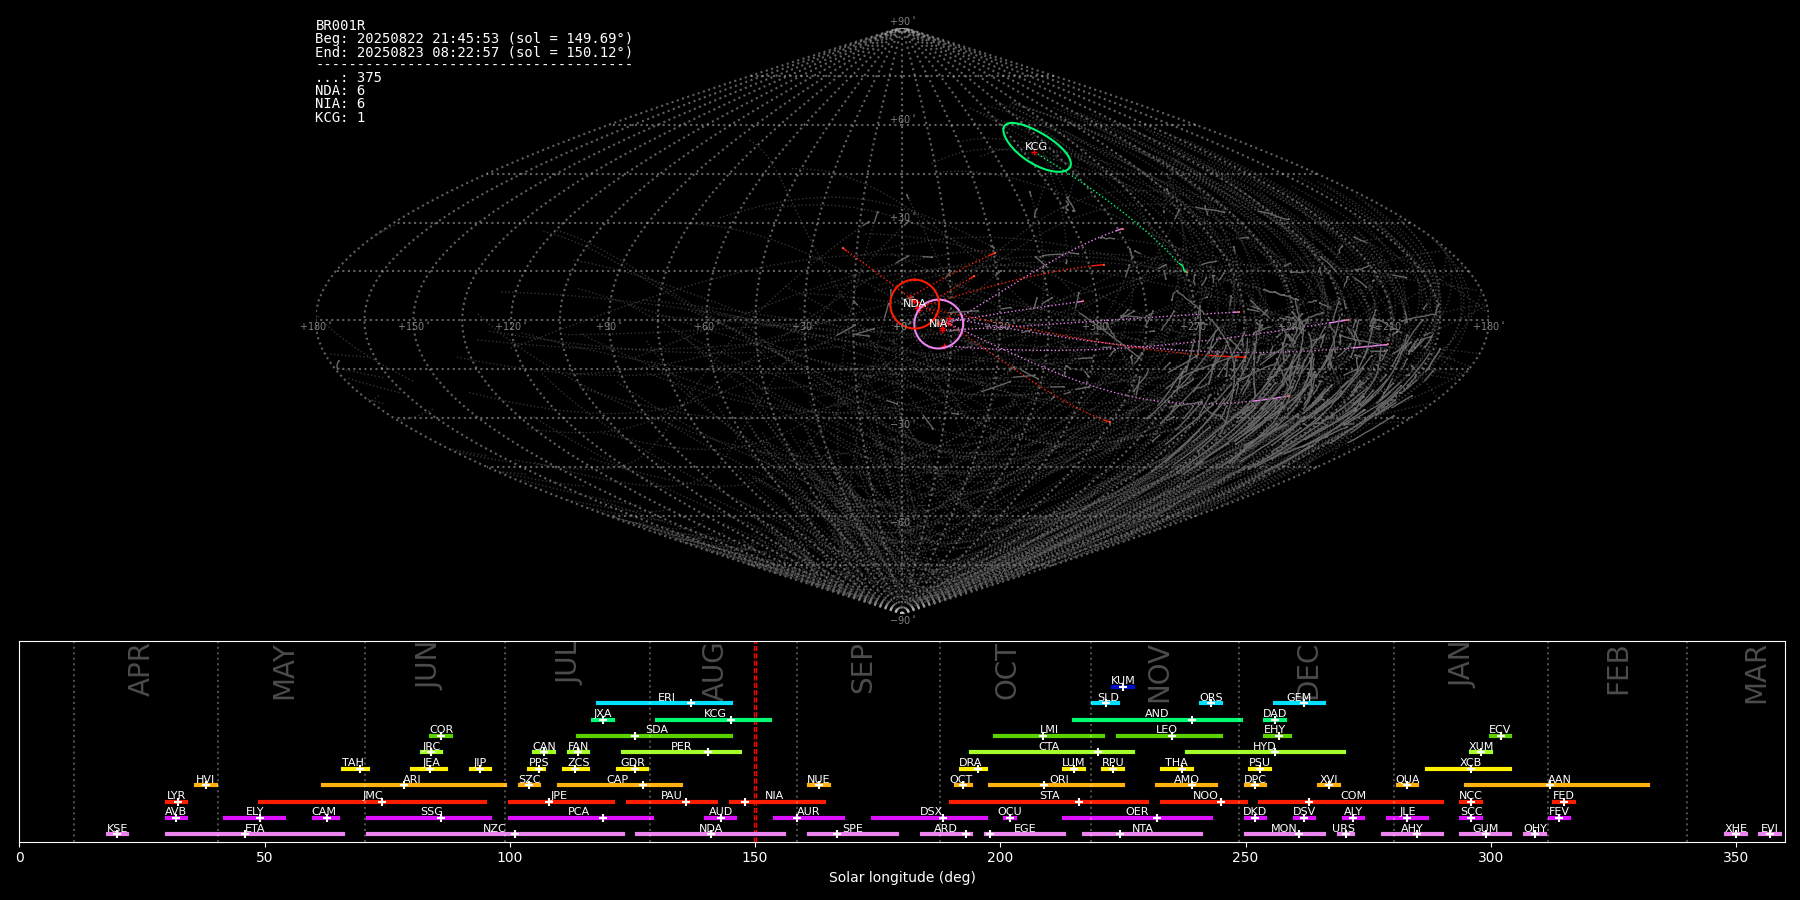
Task: Select the green SDA shower bar
Action: point(654,736)
